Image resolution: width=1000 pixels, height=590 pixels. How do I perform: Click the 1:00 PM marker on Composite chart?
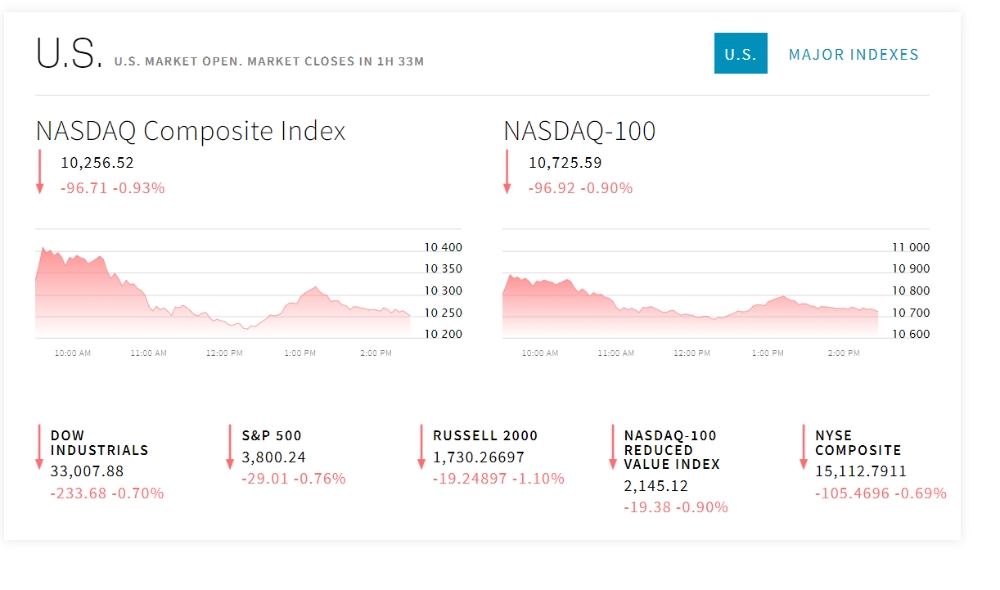tap(300, 353)
